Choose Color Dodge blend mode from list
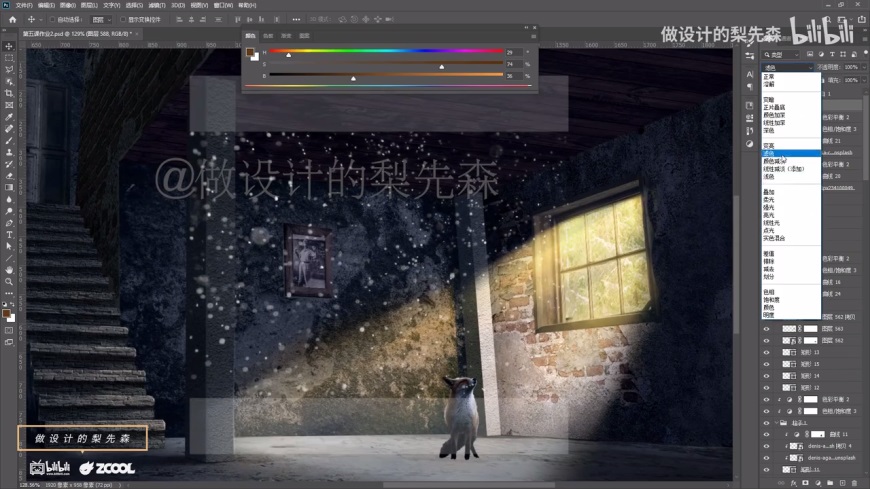The image size is (870, 489). pos(774,161)
